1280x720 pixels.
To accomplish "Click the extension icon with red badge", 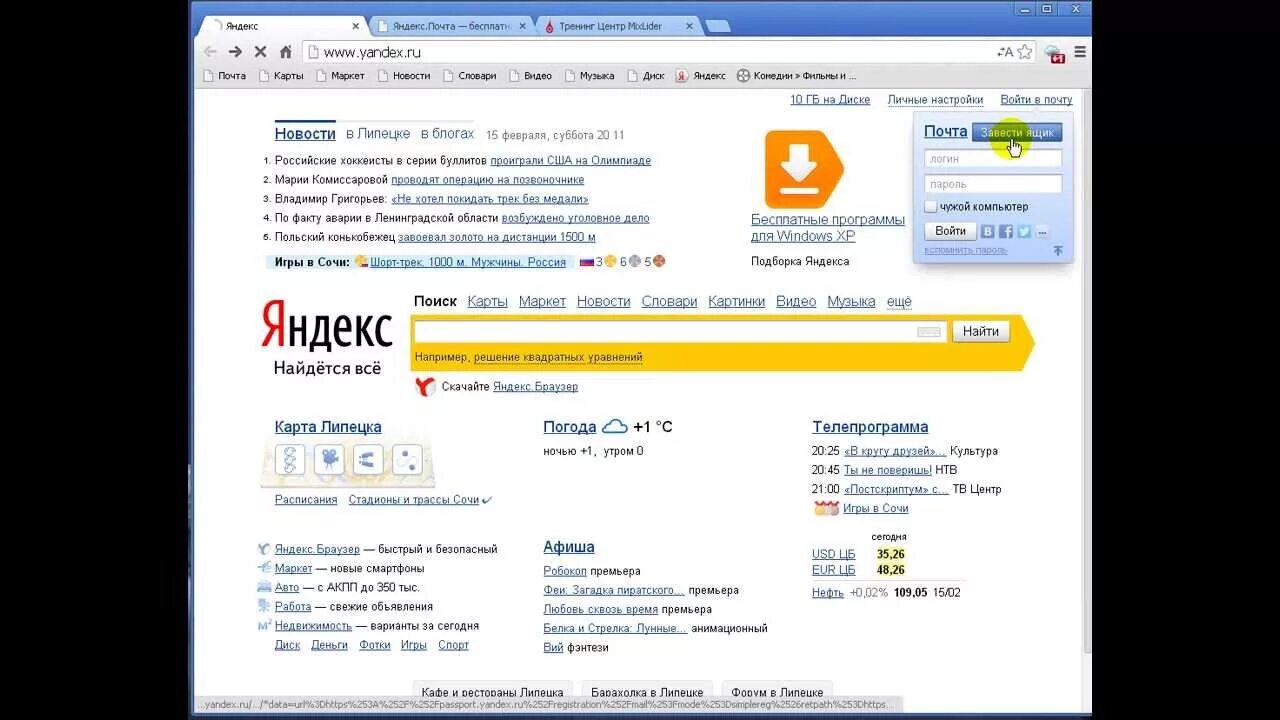I will (x=1054, y=53).
